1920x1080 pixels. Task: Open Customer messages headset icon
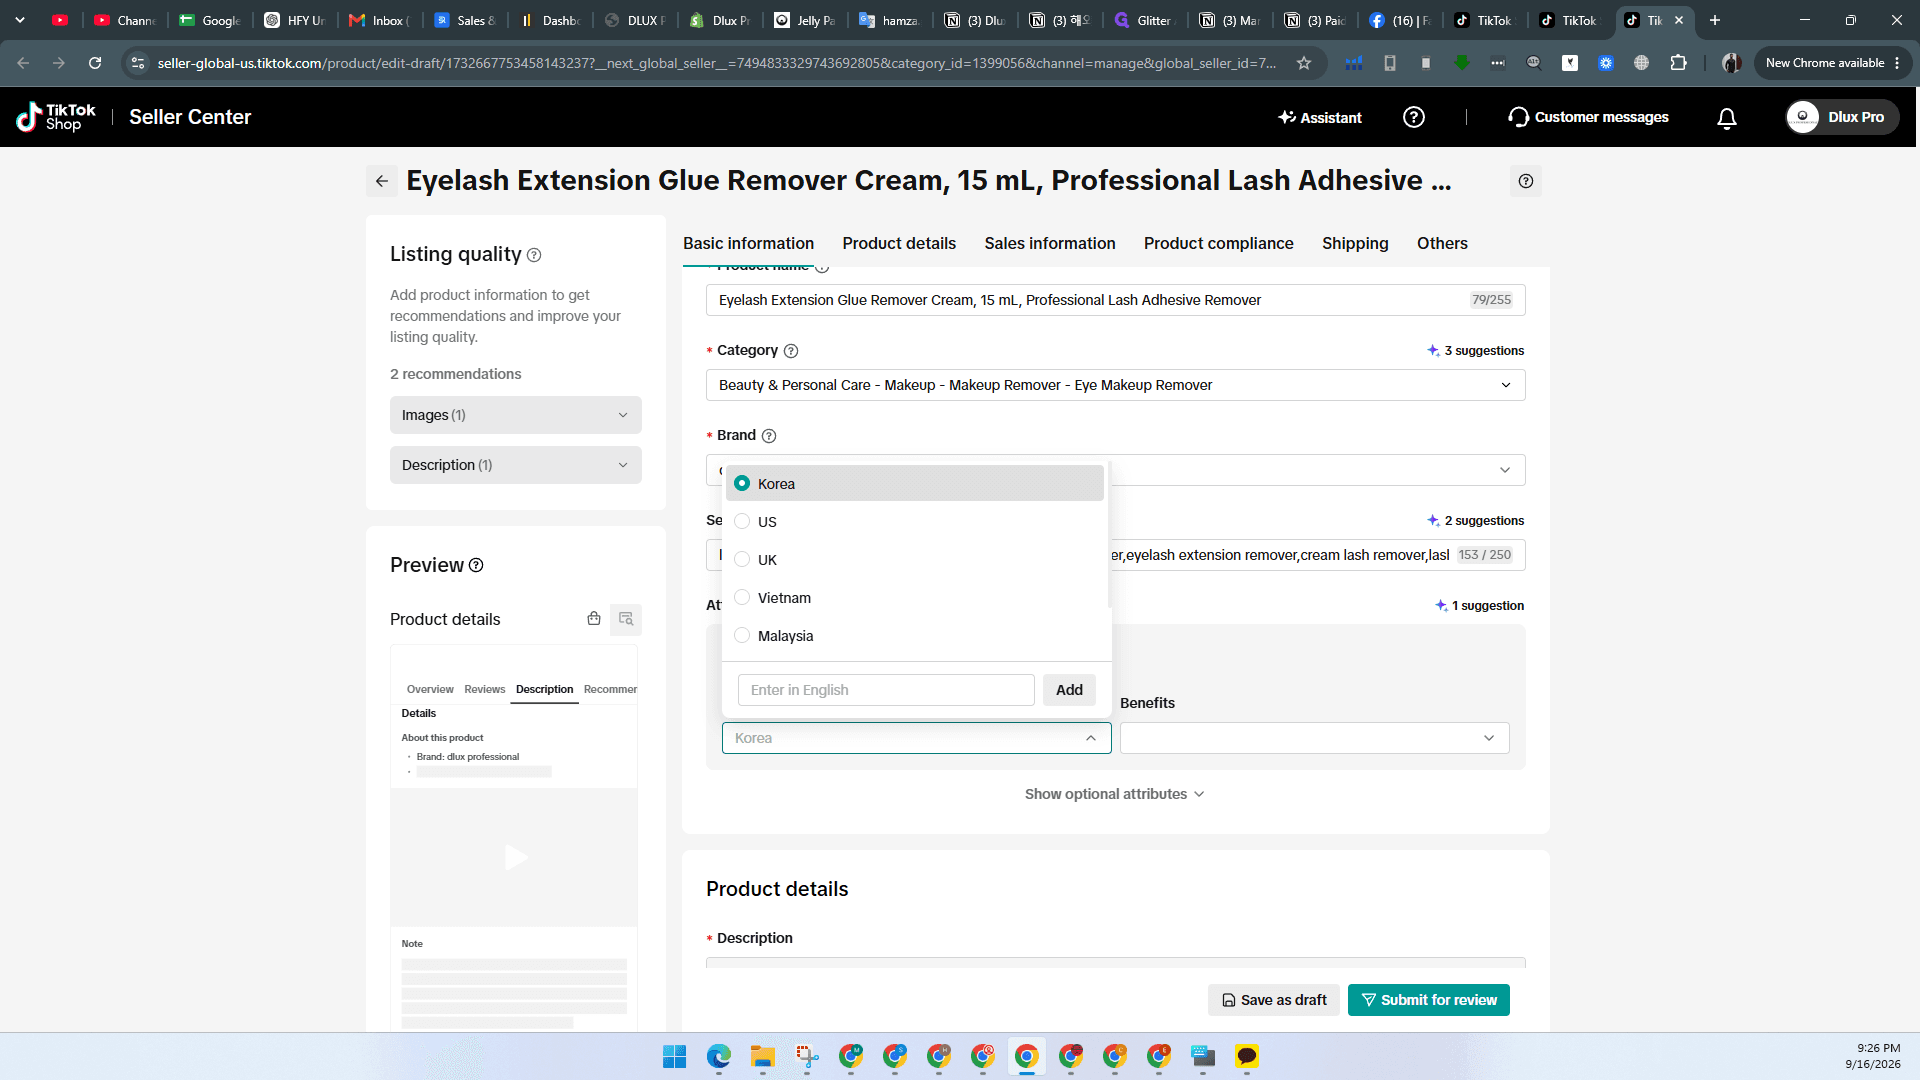pos(1518,117)
